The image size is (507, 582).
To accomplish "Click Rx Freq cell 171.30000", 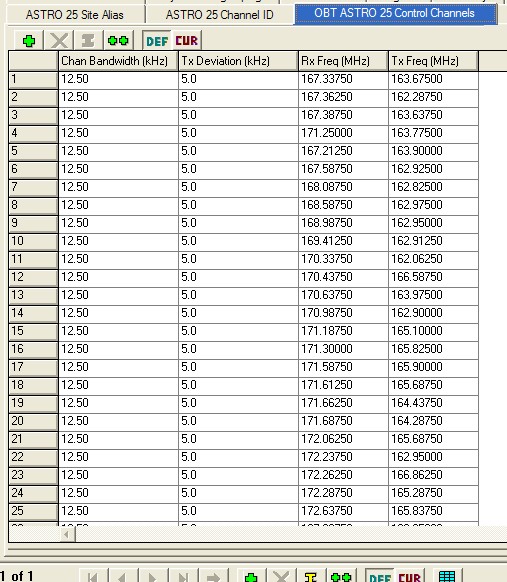I will [343, 350].
